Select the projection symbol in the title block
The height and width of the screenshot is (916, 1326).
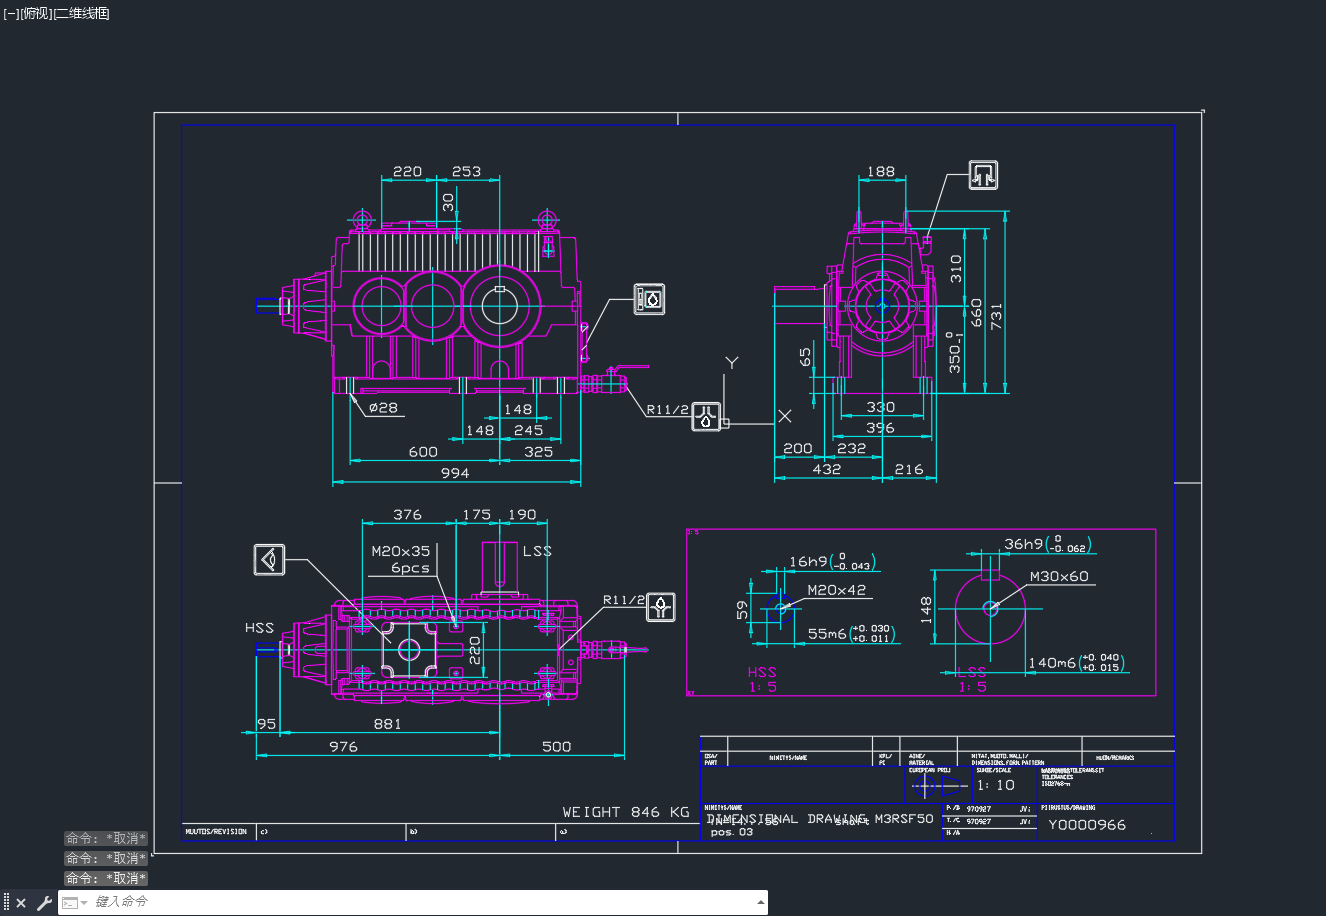coord(938,786)
